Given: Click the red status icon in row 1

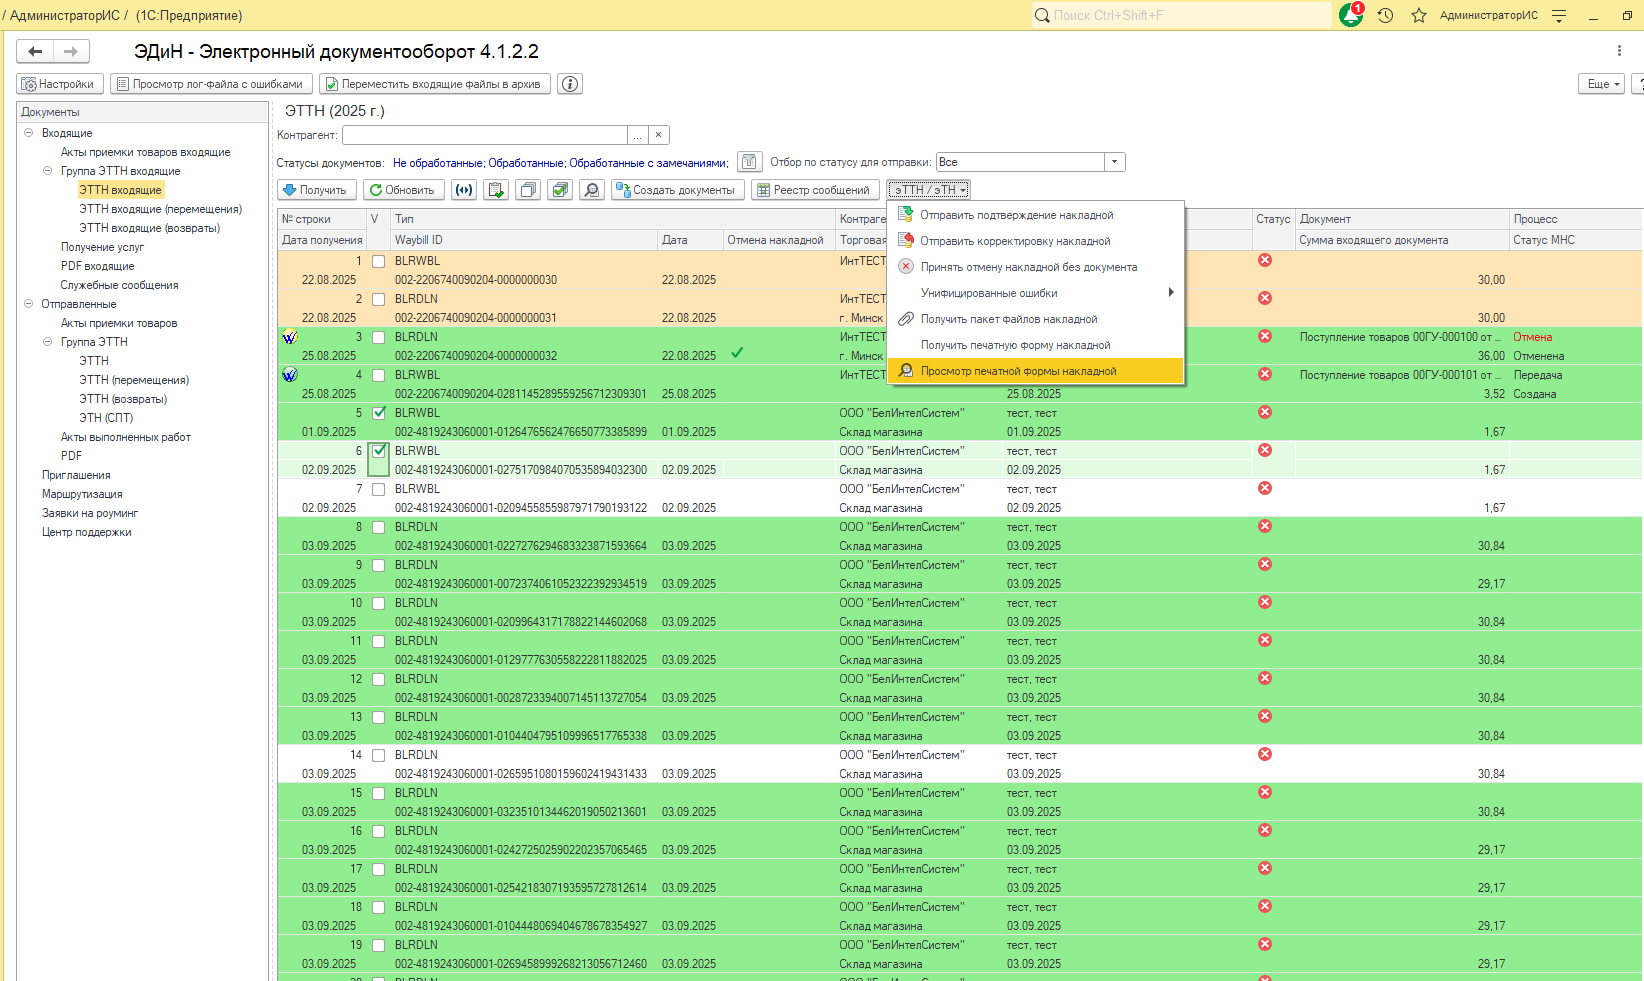Looking at the screenshot, I should point(1265,260).
